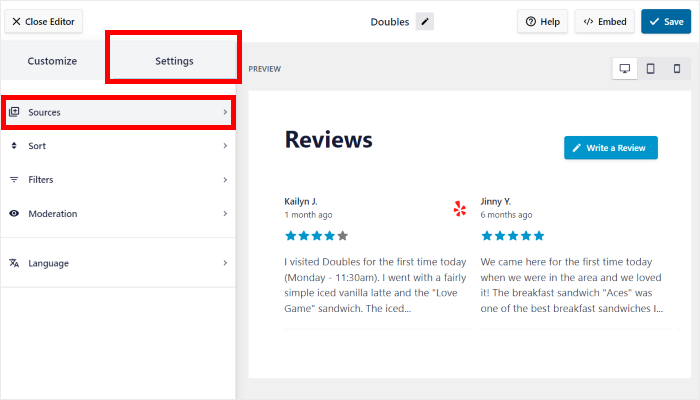Switch to the Customize tab
Image resolution: width=700 pixels, height=400 pixels.
pos(52,61)
